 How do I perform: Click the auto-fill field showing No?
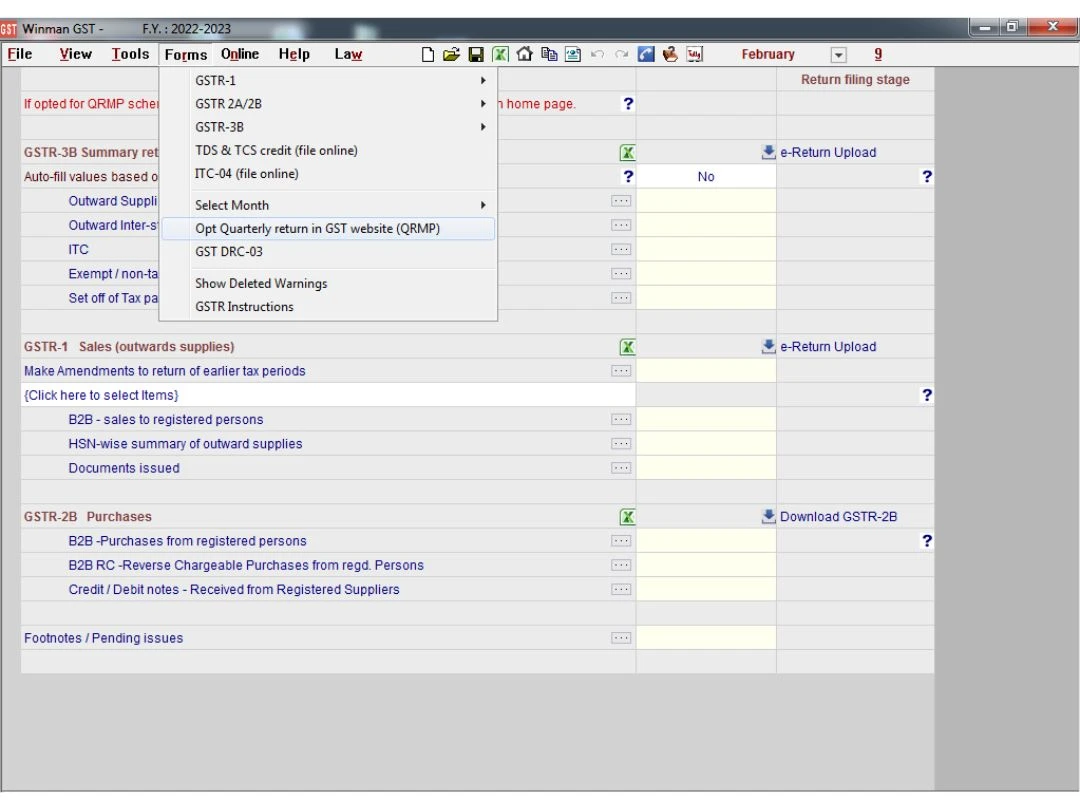tap(706, 177)
